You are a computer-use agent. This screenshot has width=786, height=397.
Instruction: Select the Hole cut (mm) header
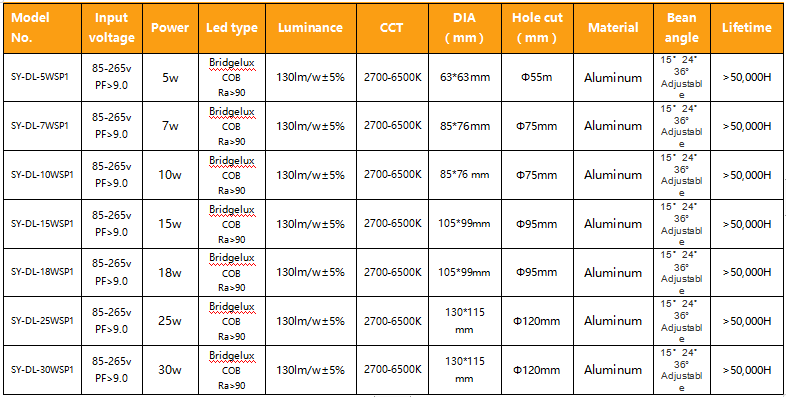537,28
